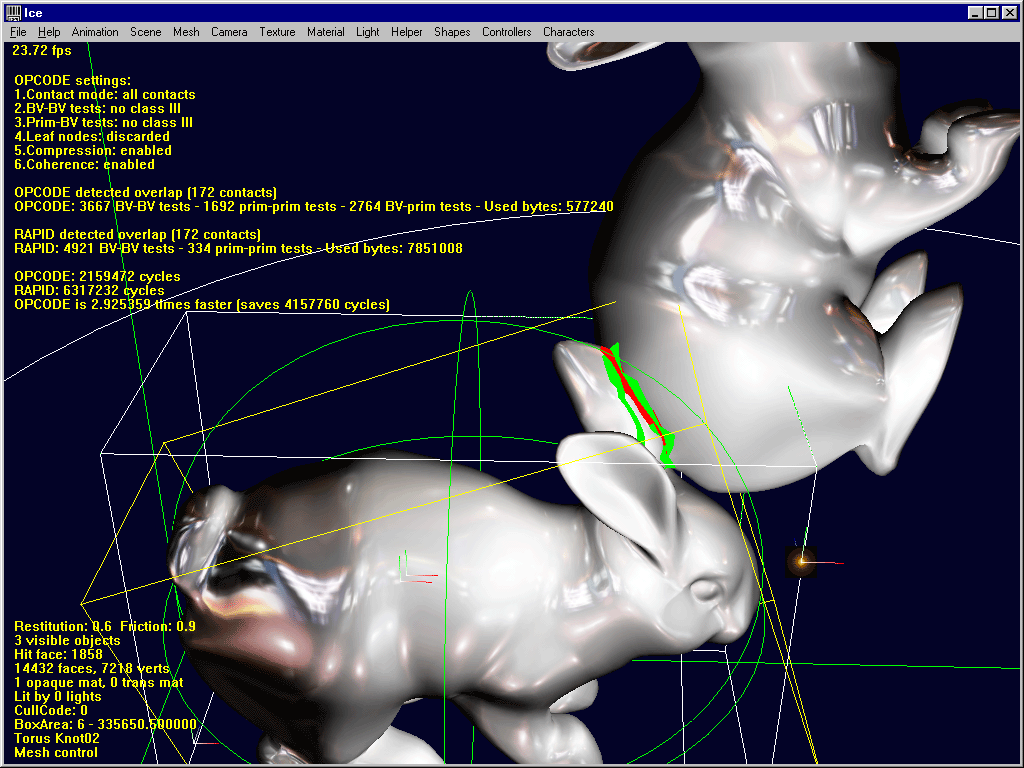Click 'OPCODE detected overlap (172 contacts)' text
This screenshot has height=768, width=1024.
coord(146,193)
